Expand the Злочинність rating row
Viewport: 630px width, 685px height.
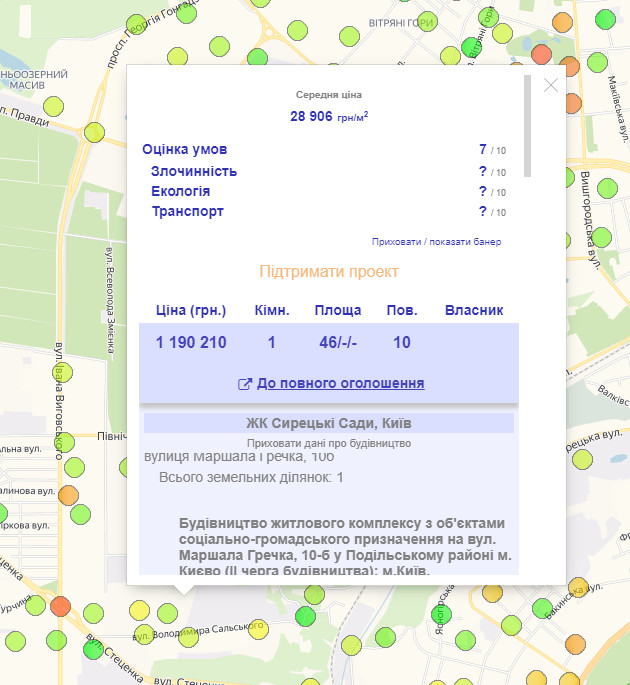(194, 171)
